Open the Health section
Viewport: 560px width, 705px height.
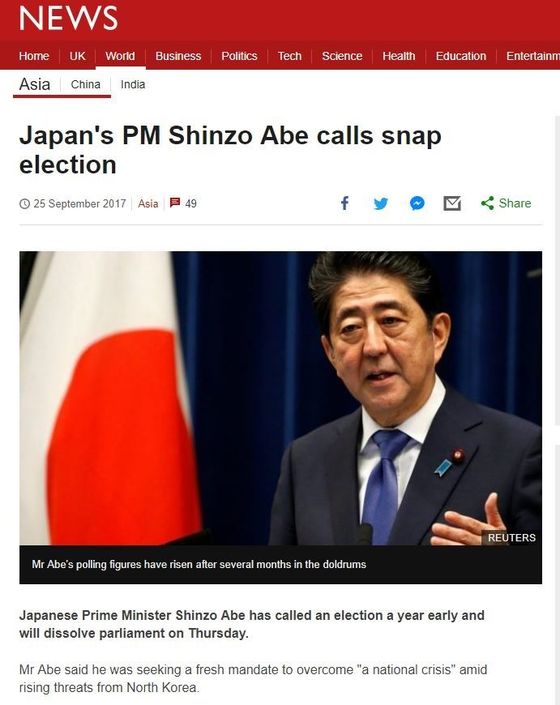[x=399, y=56]
